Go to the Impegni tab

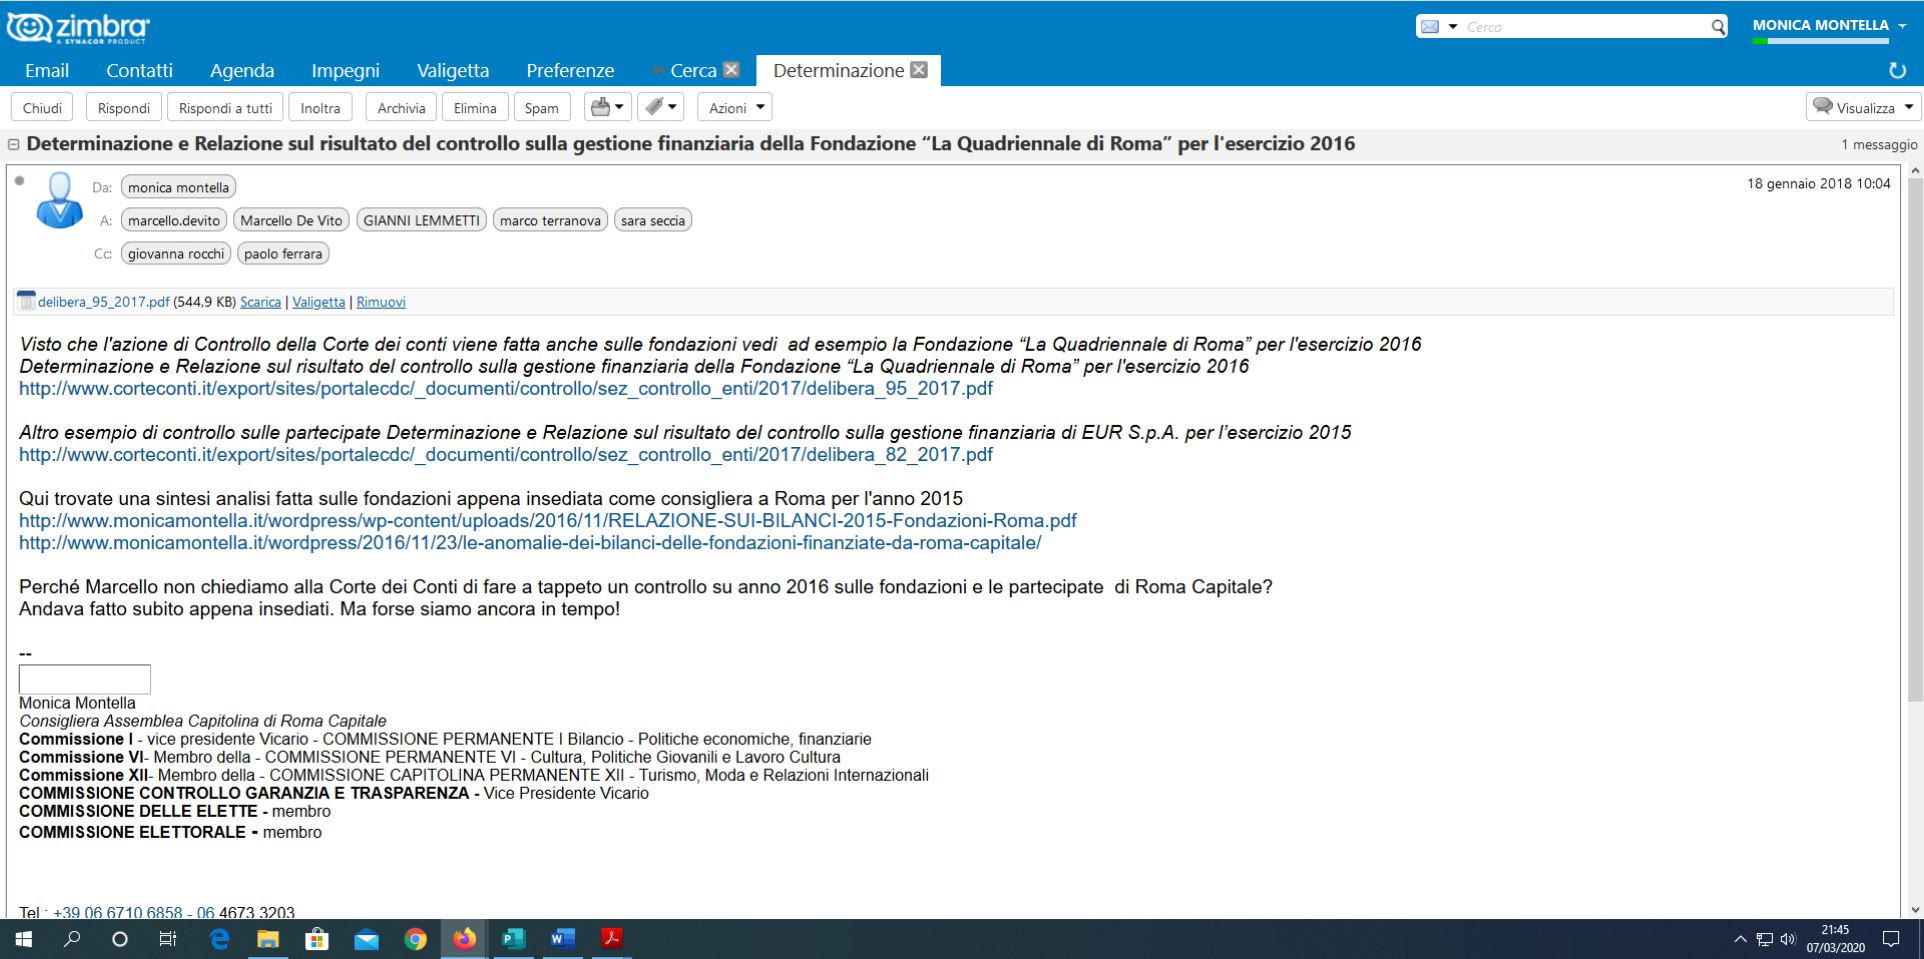click(345, 70)
